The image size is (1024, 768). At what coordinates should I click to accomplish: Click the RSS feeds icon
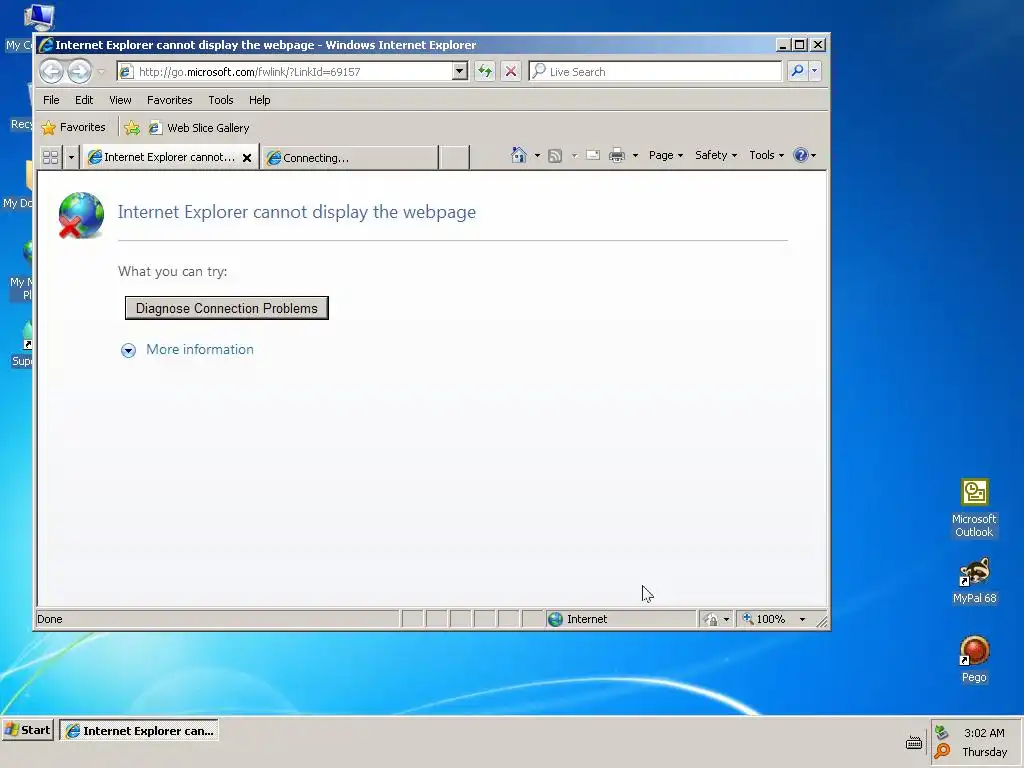coord(555,155)
